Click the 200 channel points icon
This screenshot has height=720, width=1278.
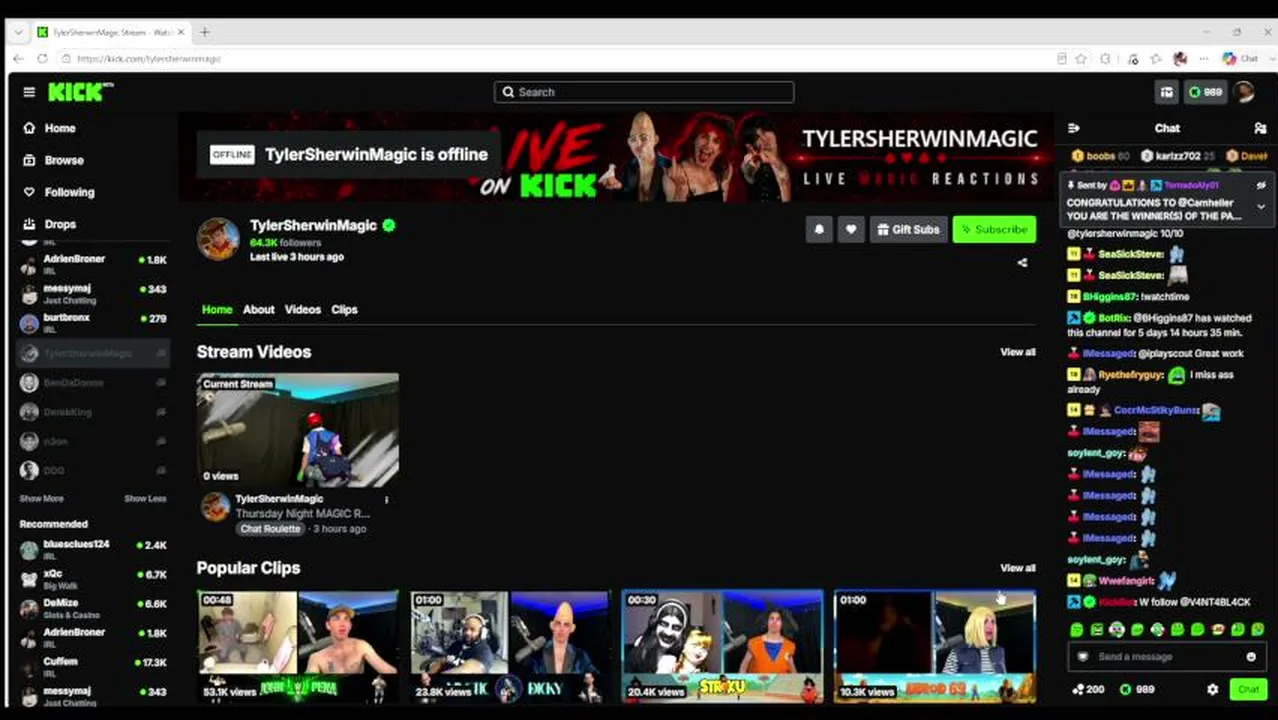tap(1088, 689)
